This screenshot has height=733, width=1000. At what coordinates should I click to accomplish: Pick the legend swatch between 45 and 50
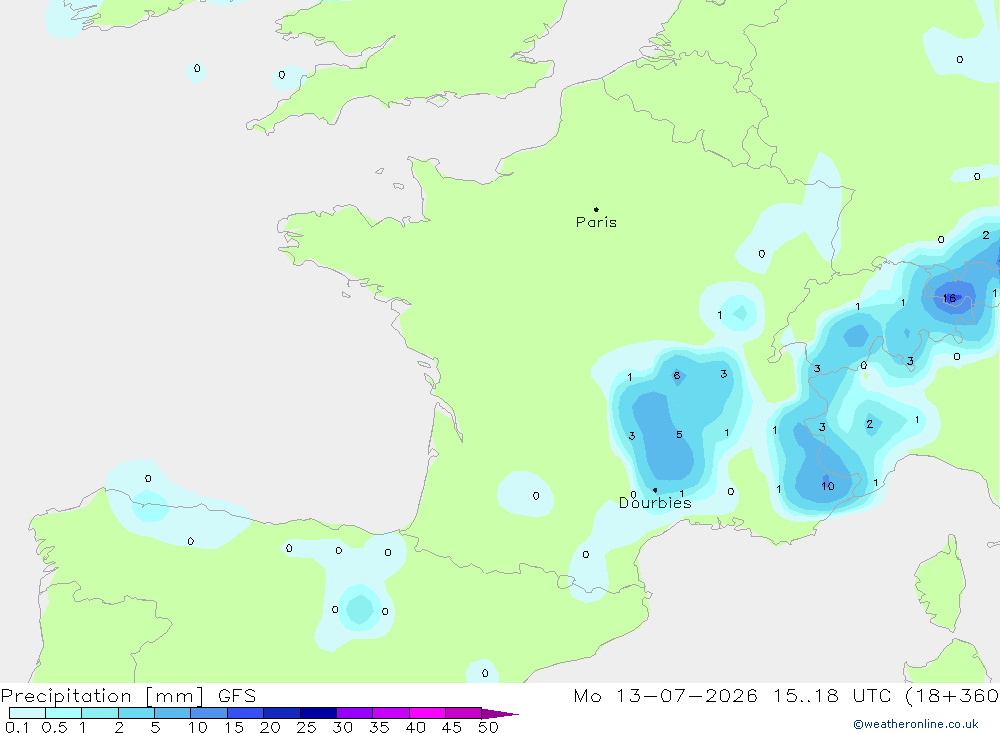point(464,713)
